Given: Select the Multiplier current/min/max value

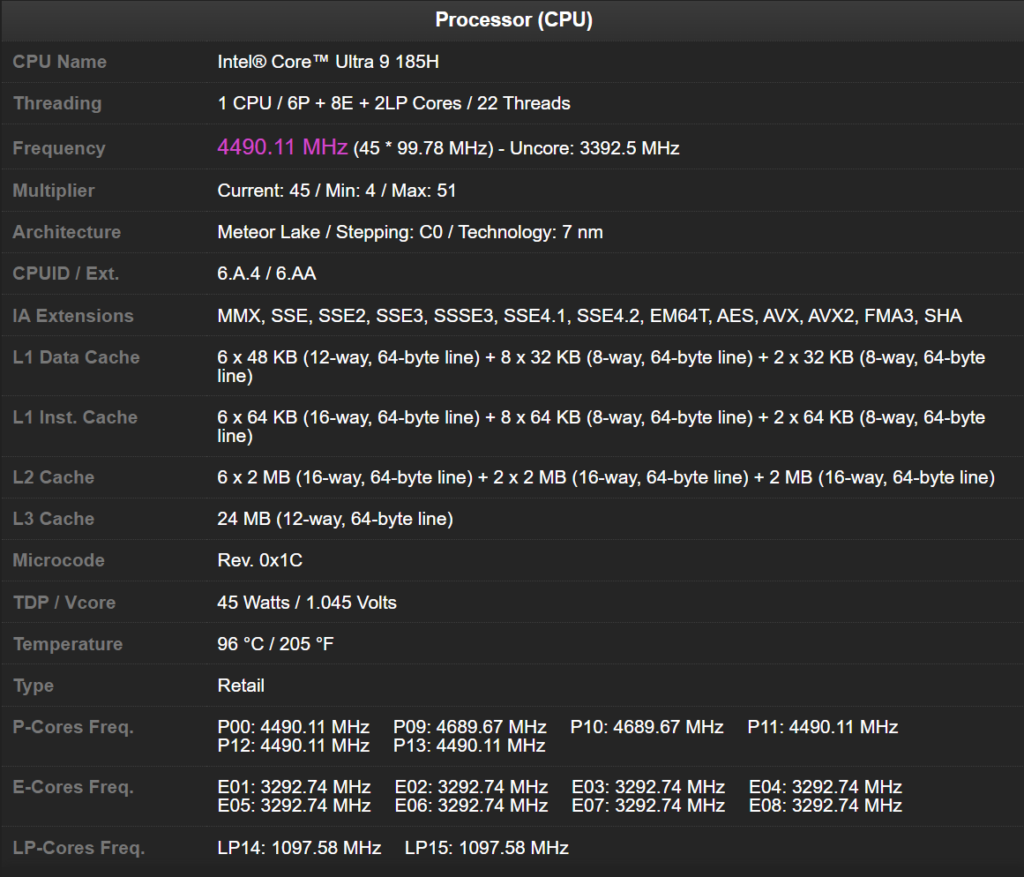Looking at the screenshot, I should [337, 190].
